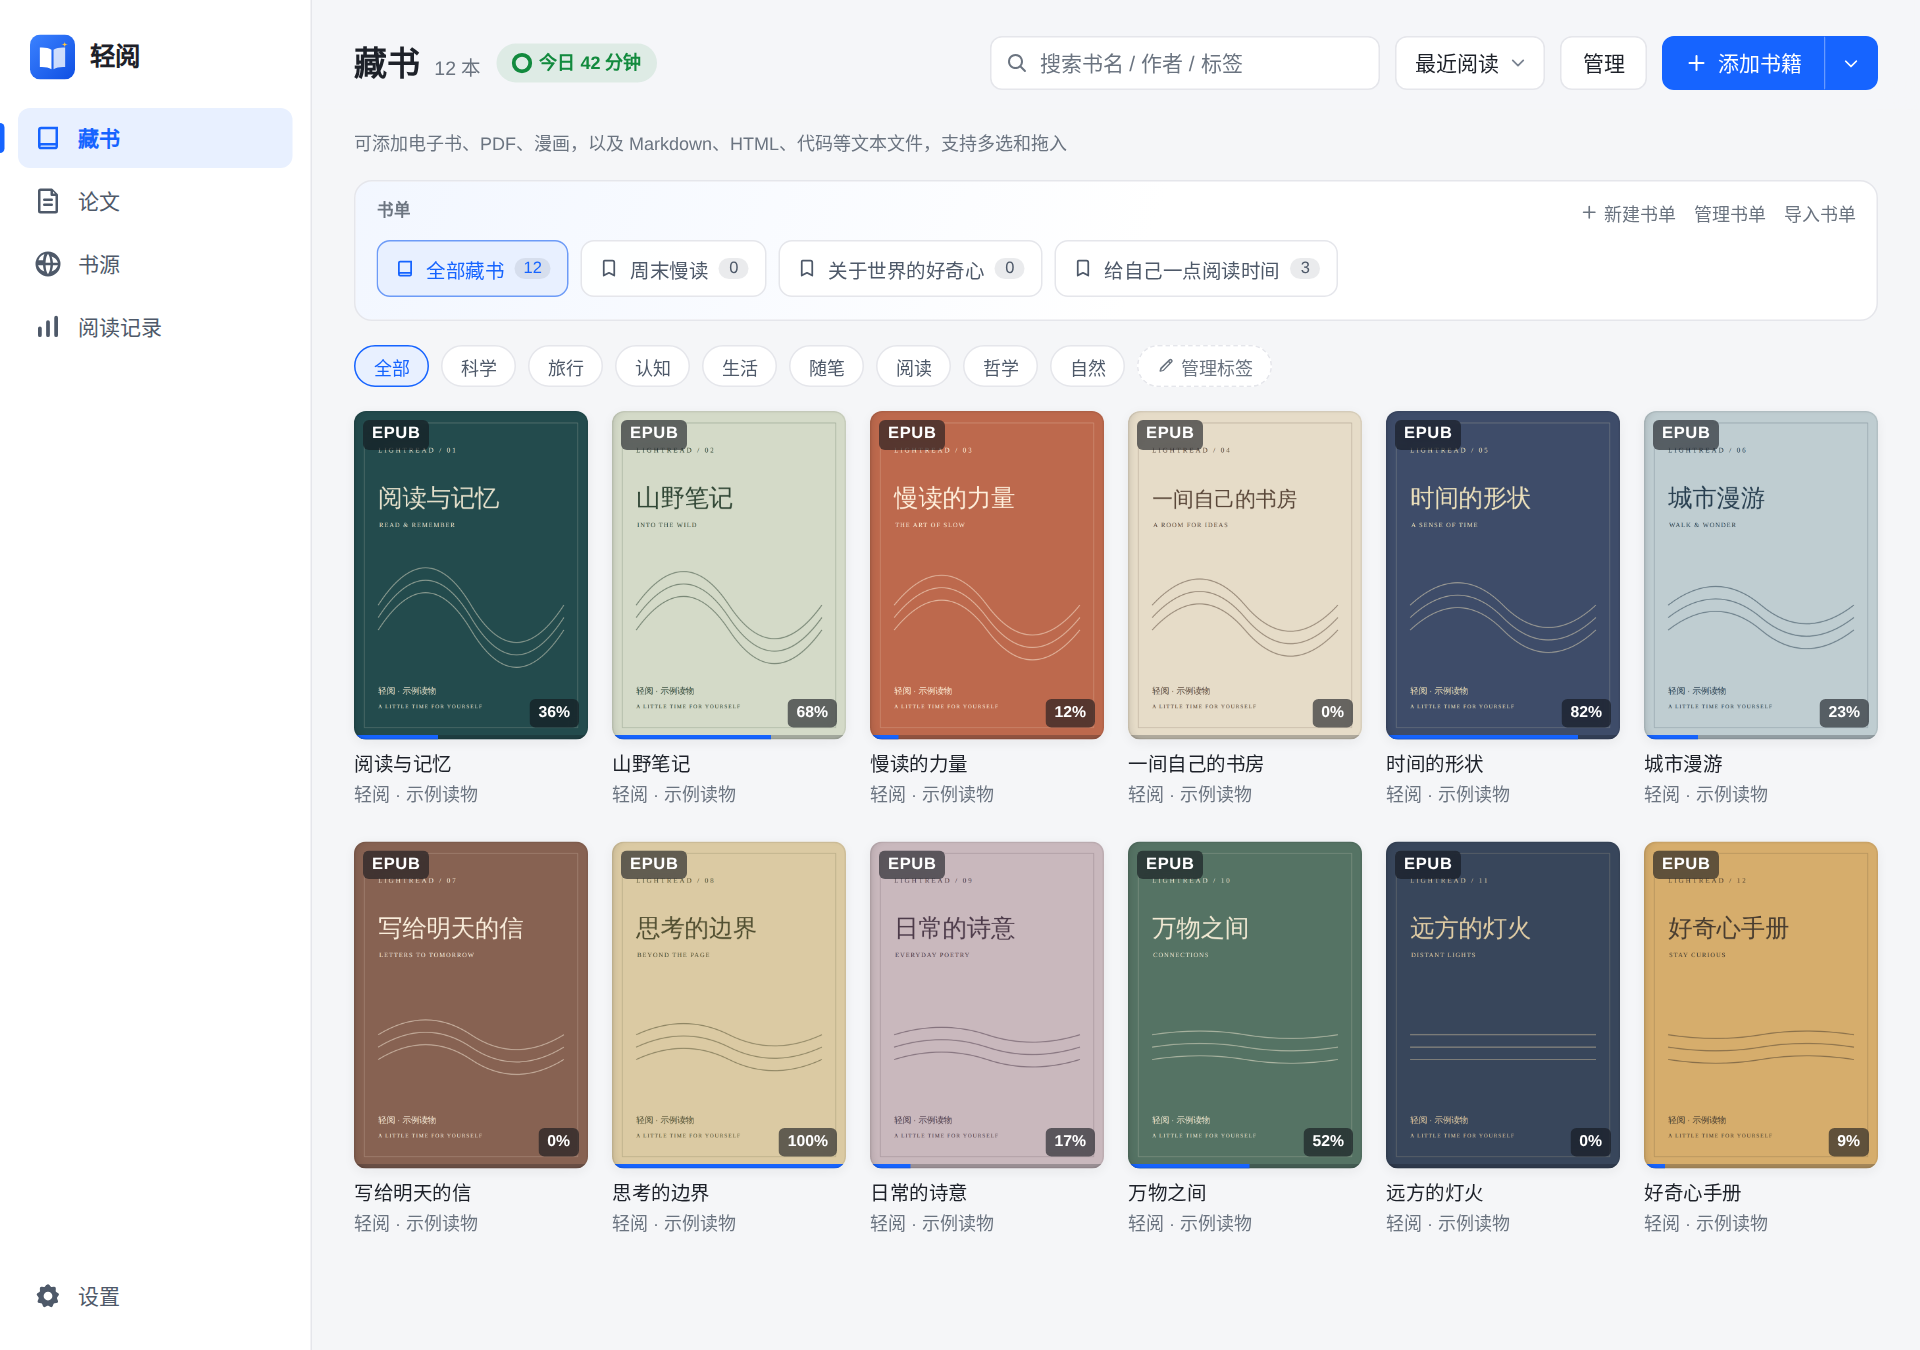
Task: Click the green ring icon in 今日 42 分钟
Action: 522,63
